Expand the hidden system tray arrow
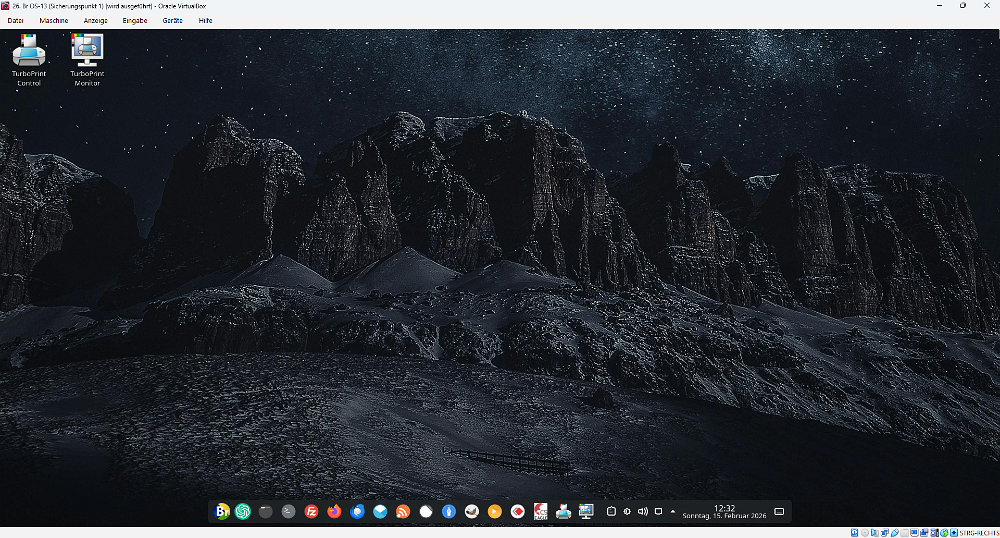The height and width of the screenshot is (538, 1000). (x=672, y=511)
